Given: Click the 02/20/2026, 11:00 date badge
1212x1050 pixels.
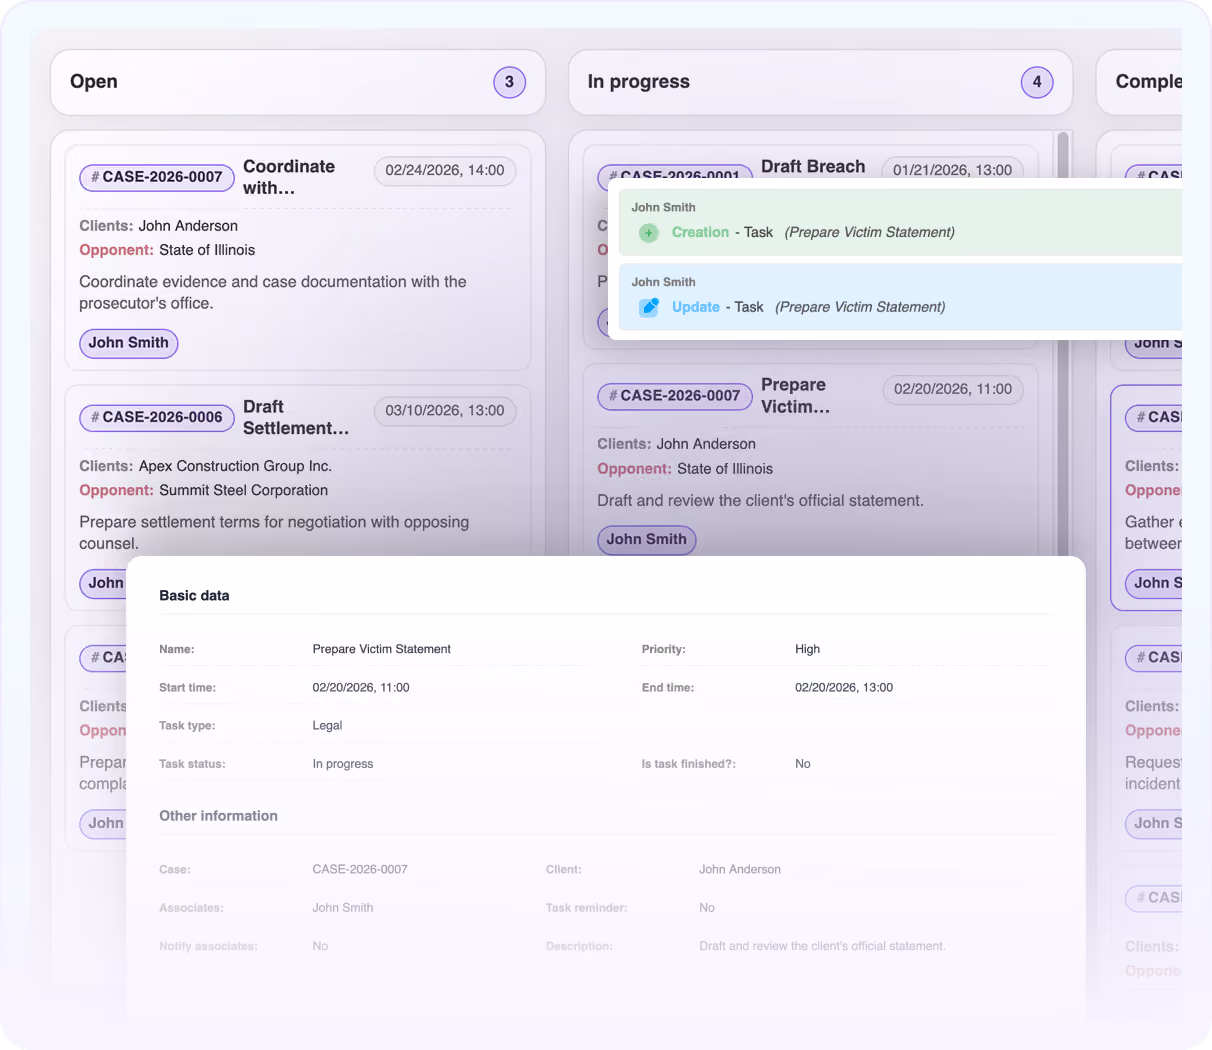Looking at the screenshot, I should click(x=953, y=389).
